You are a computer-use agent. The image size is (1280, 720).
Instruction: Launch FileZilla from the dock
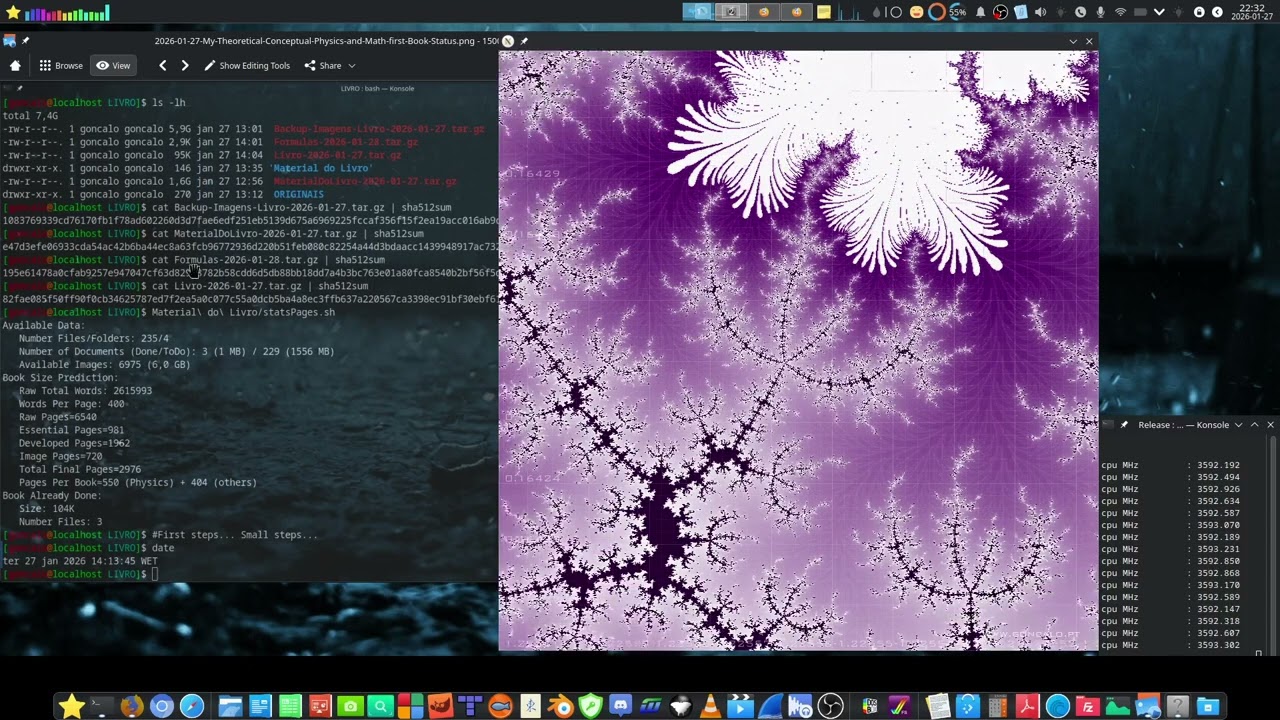pyautogui.click(x=1087, y=707)
